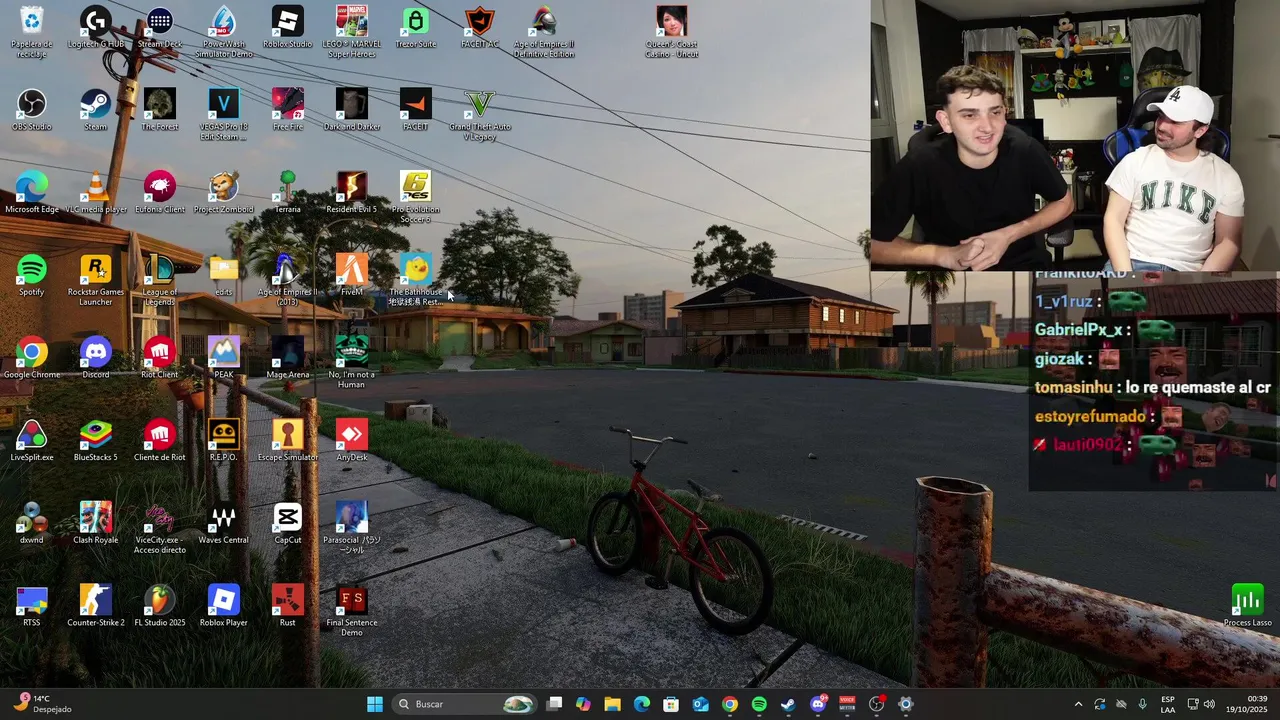Select LEGO MARVEL Super Heroes icon
The image size is (1280, 720).
click(x=352, y=32)
